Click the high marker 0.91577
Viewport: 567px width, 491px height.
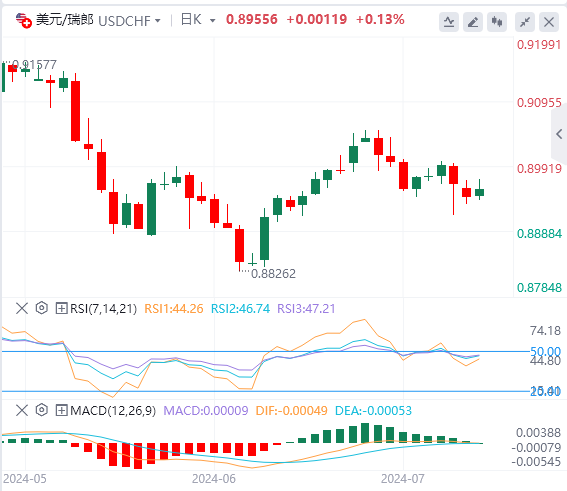click(x=34, y=65)
